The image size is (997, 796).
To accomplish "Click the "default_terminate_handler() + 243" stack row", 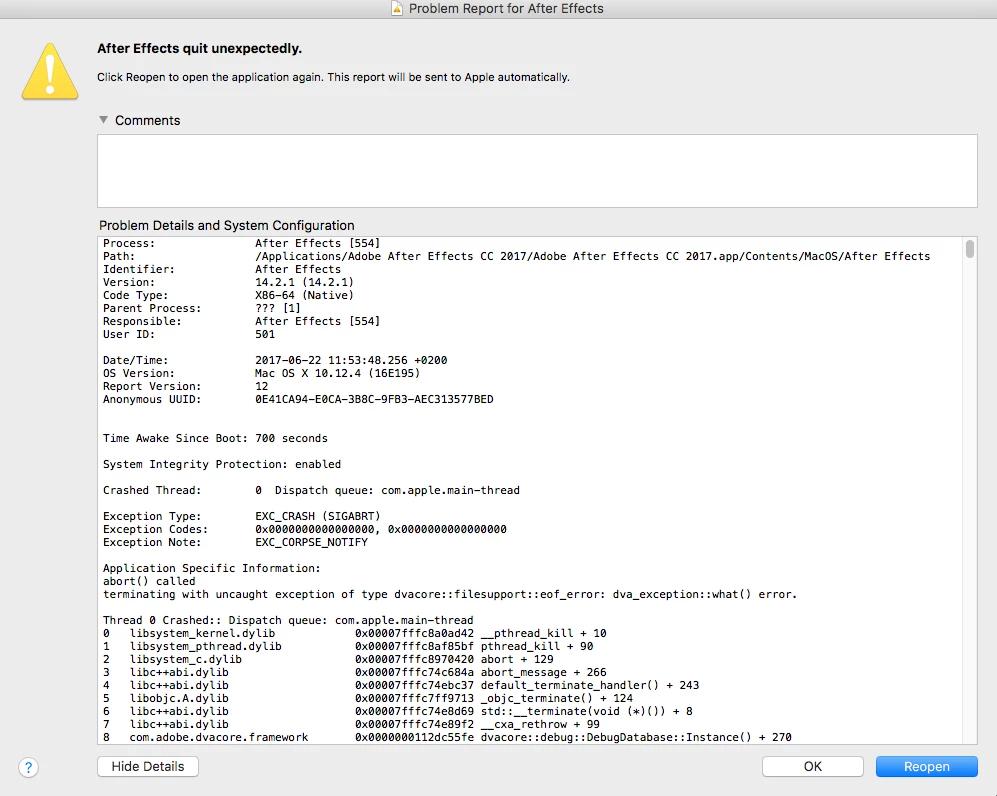I will pos(401,685).
